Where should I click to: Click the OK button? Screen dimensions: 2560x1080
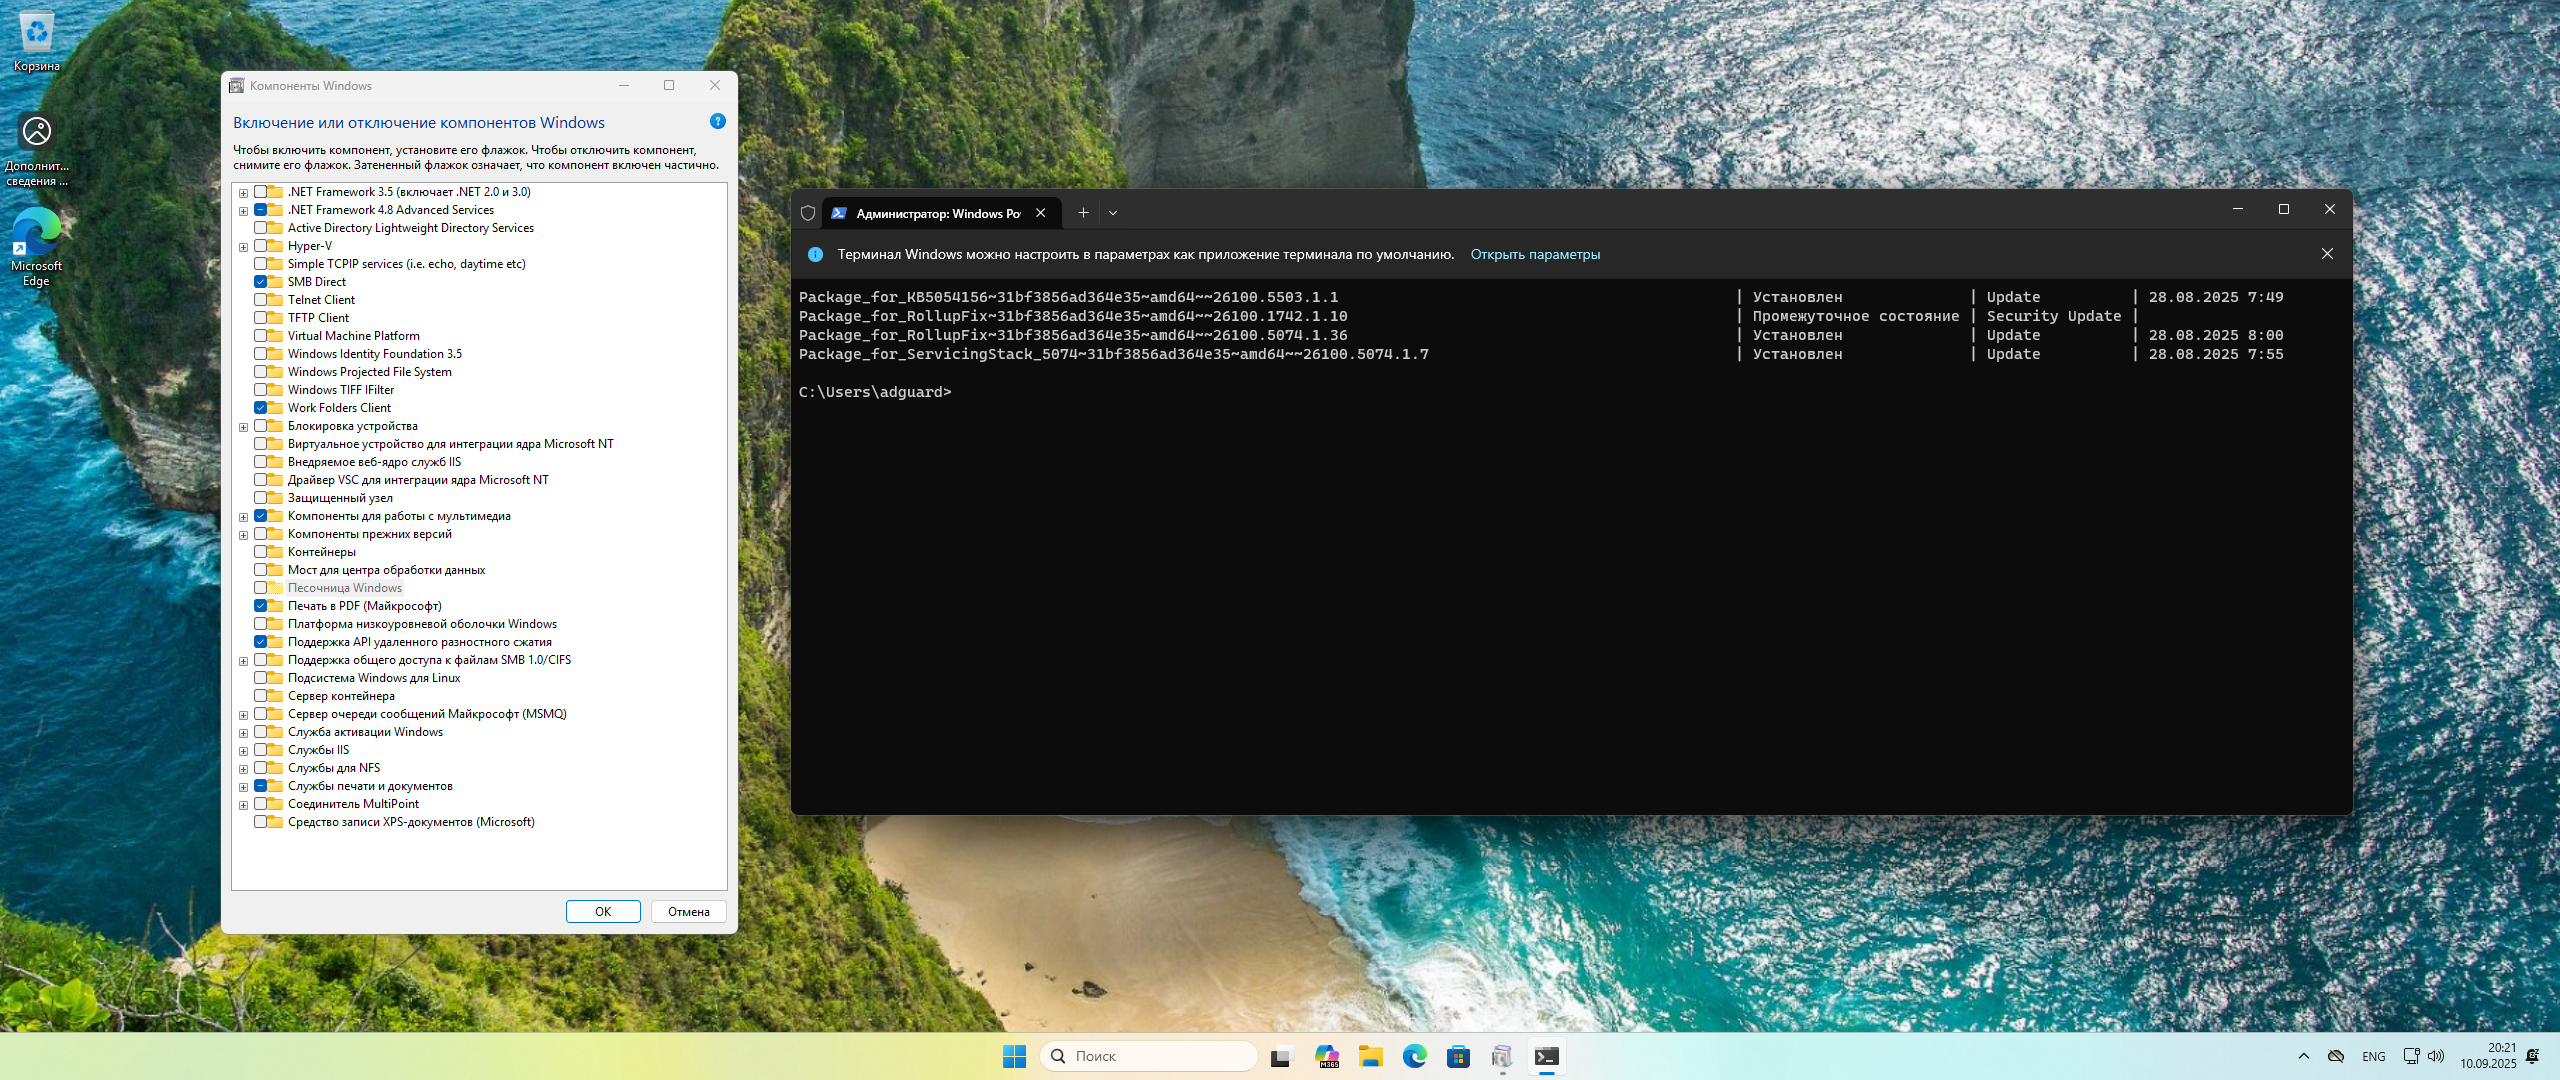tap(603, 911)
